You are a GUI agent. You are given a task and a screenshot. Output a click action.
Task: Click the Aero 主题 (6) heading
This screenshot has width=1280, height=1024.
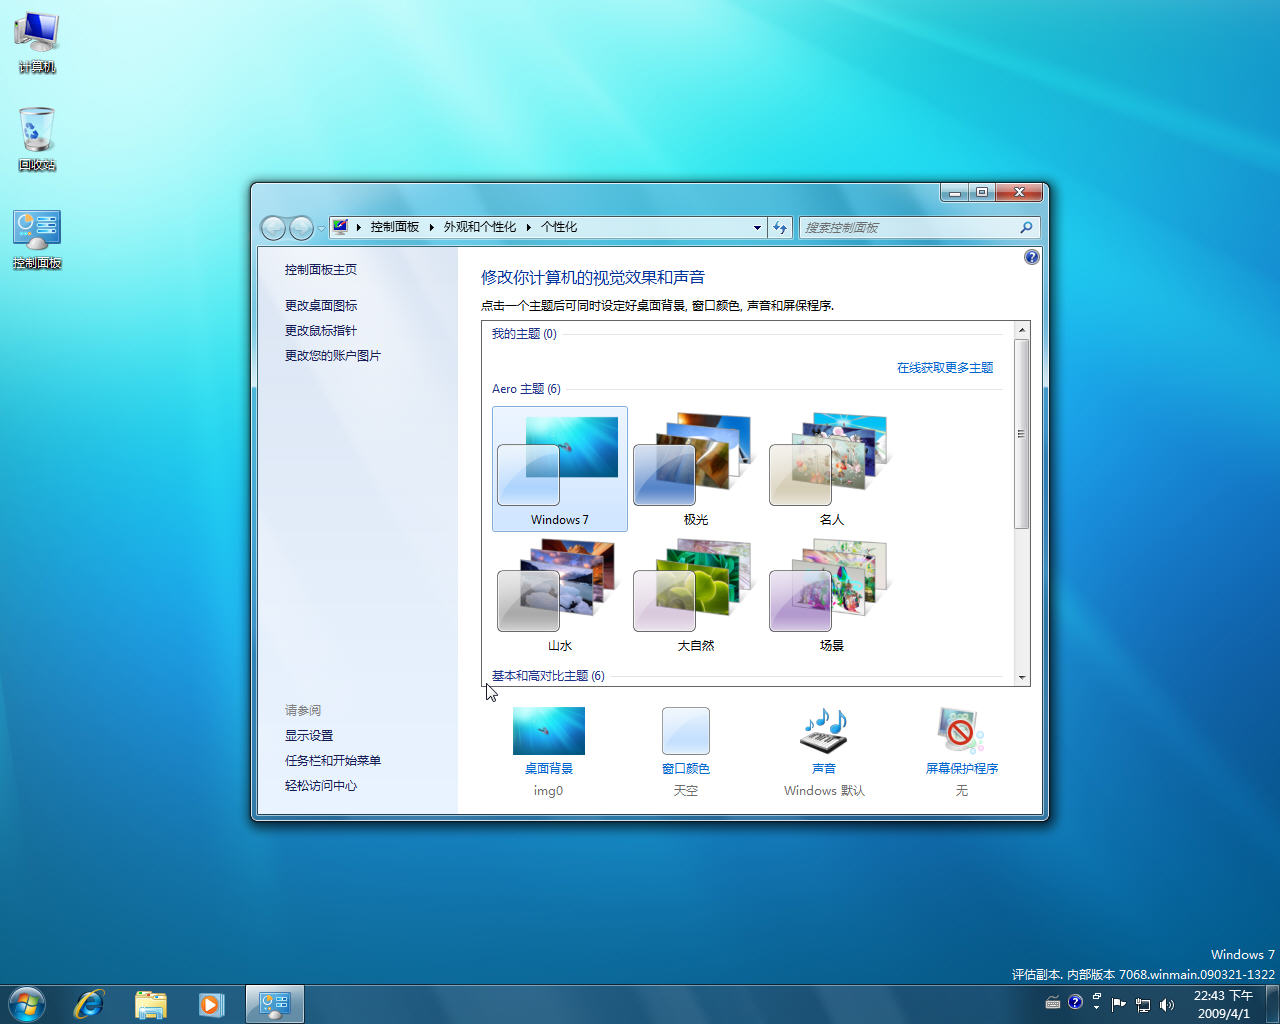[526, 389]
